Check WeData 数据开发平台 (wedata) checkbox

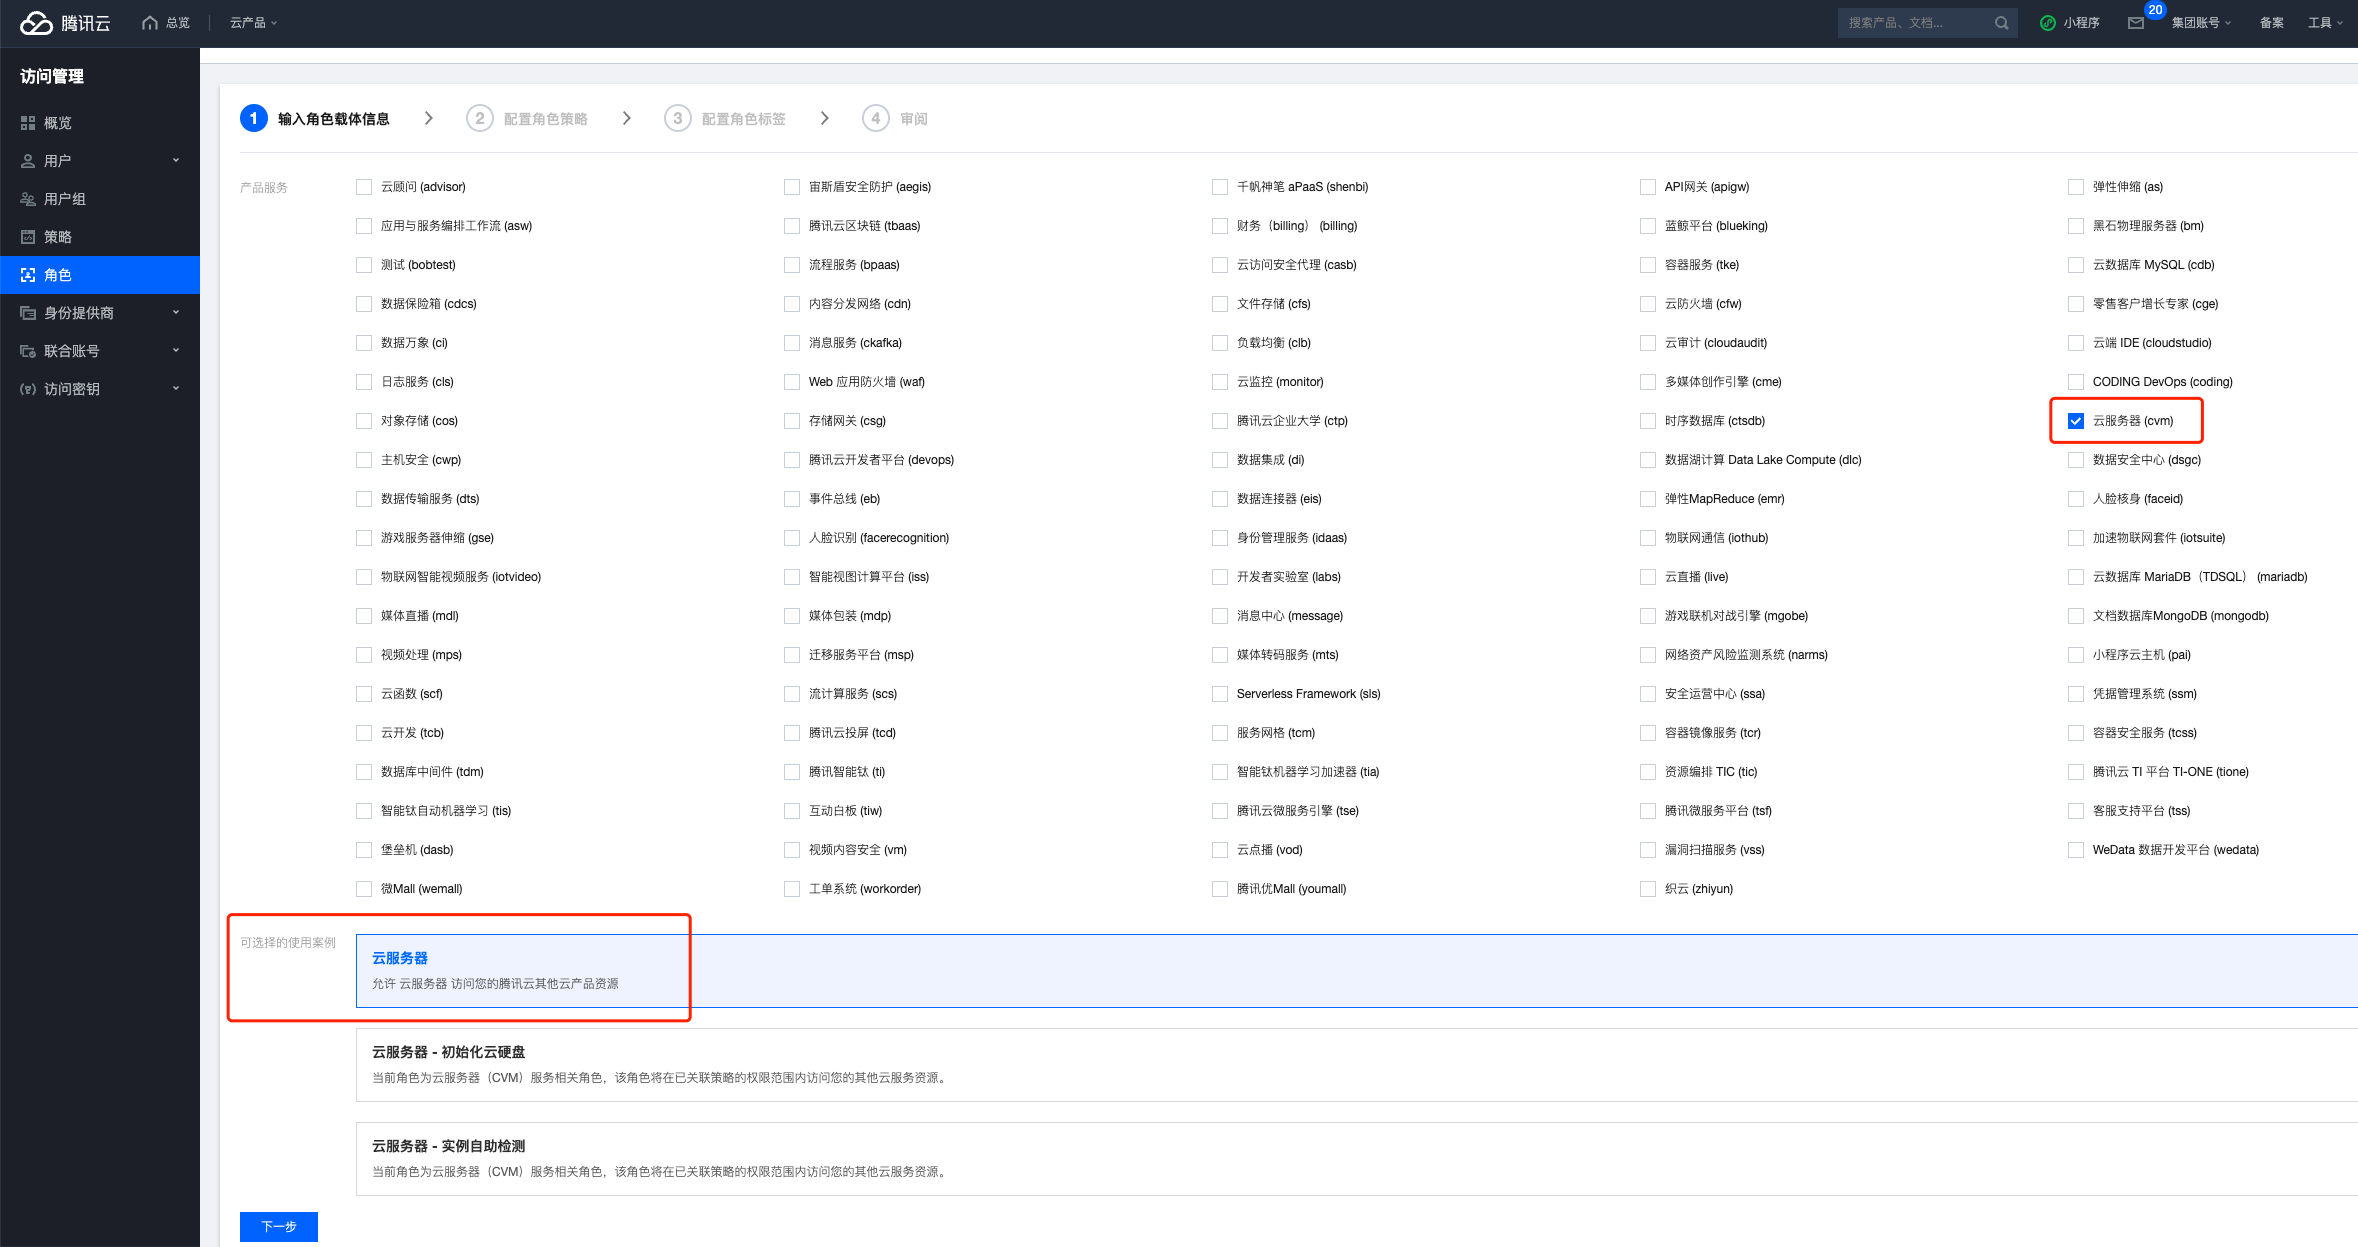click(2076, 850)
